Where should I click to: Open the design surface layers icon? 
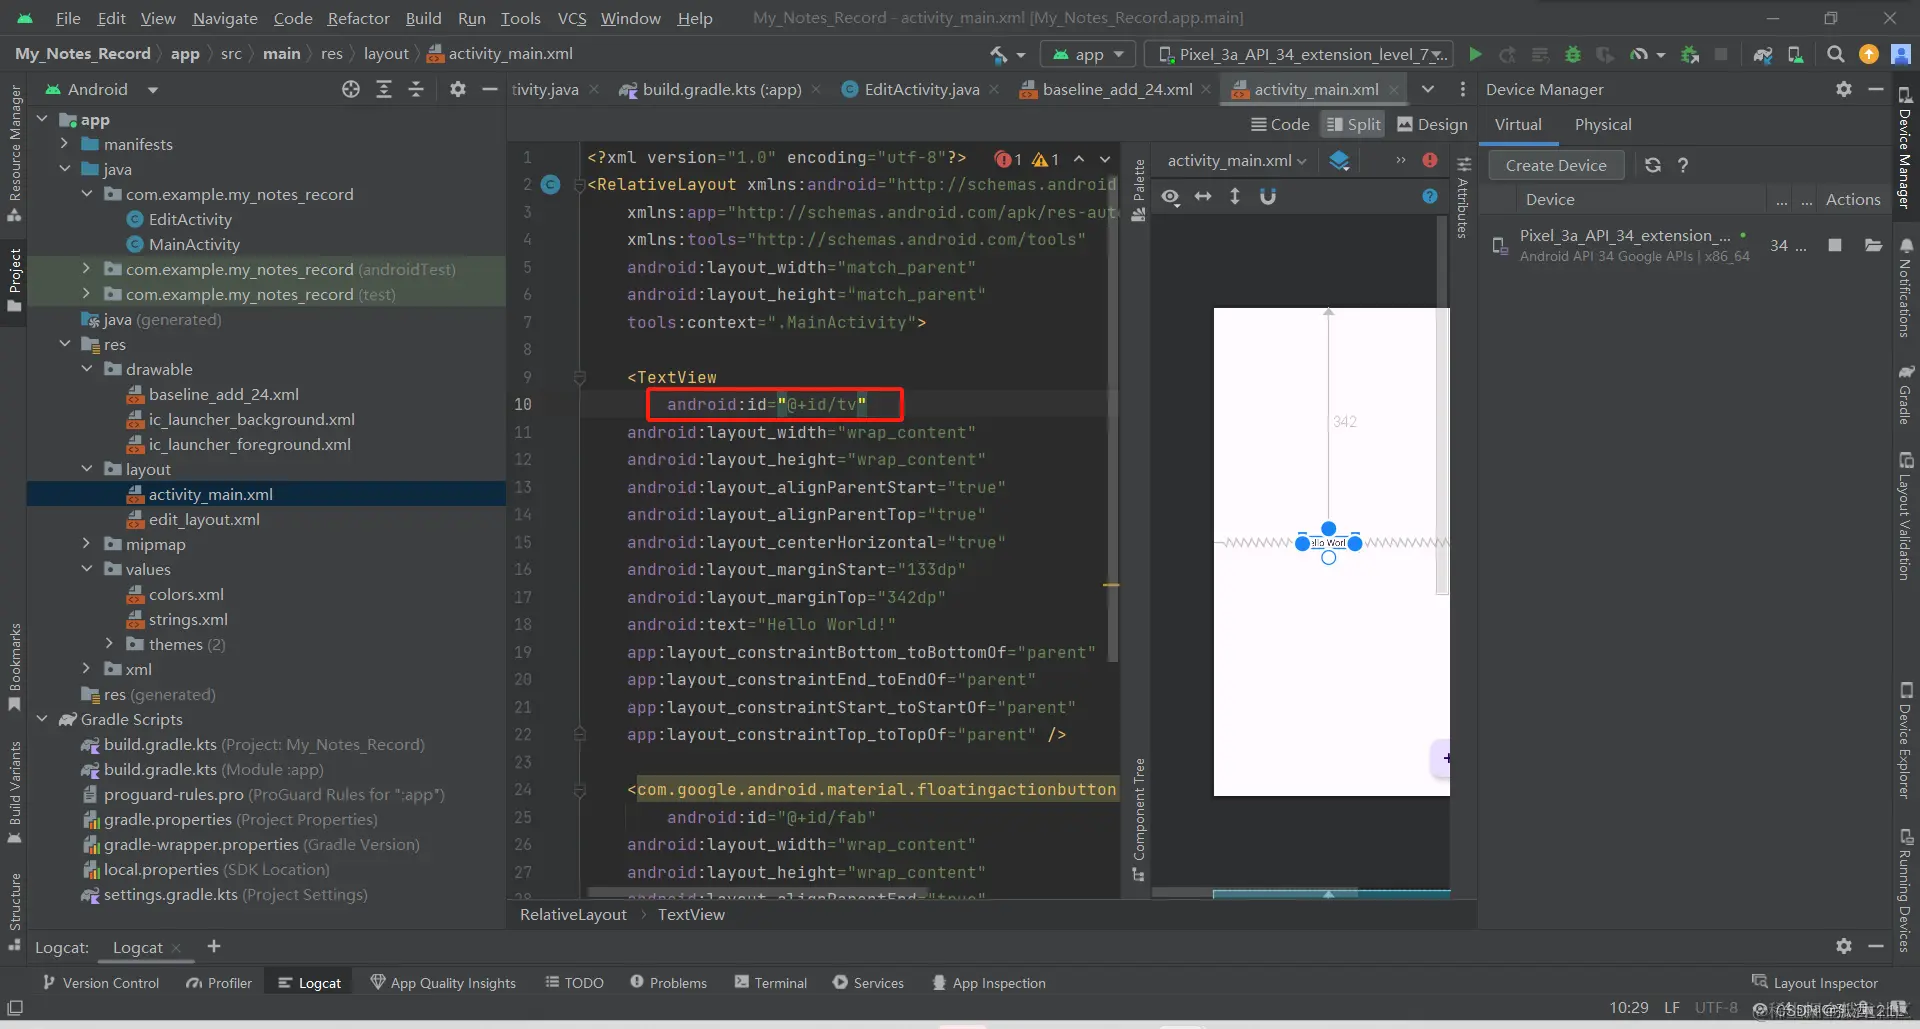pos(1340,160)
